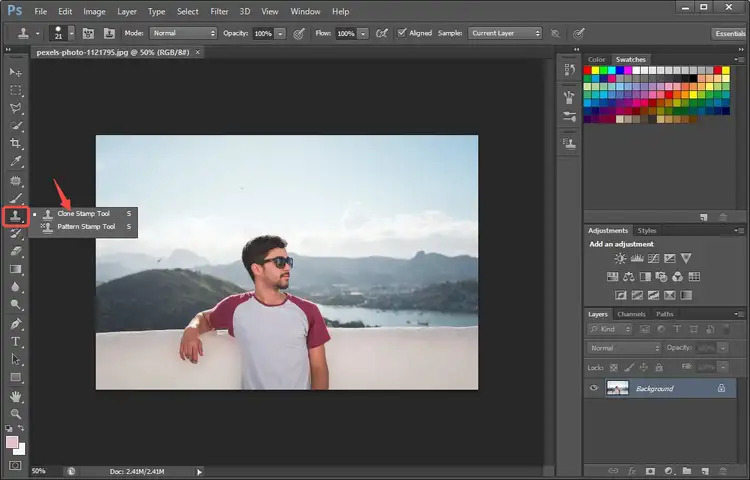
Task: Choose the Healing Brush tool
Action: [16, 181]
